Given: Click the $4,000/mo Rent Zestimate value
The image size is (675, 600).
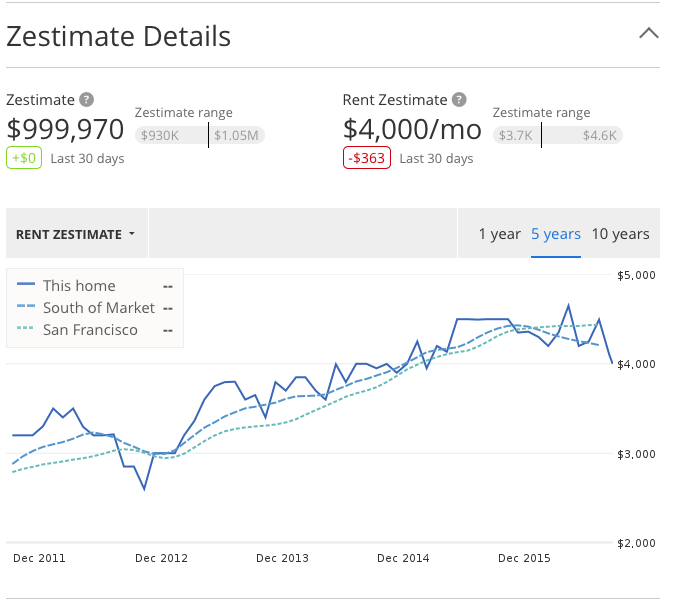Looking at the screenshot, I should click(x=412, y=129).
